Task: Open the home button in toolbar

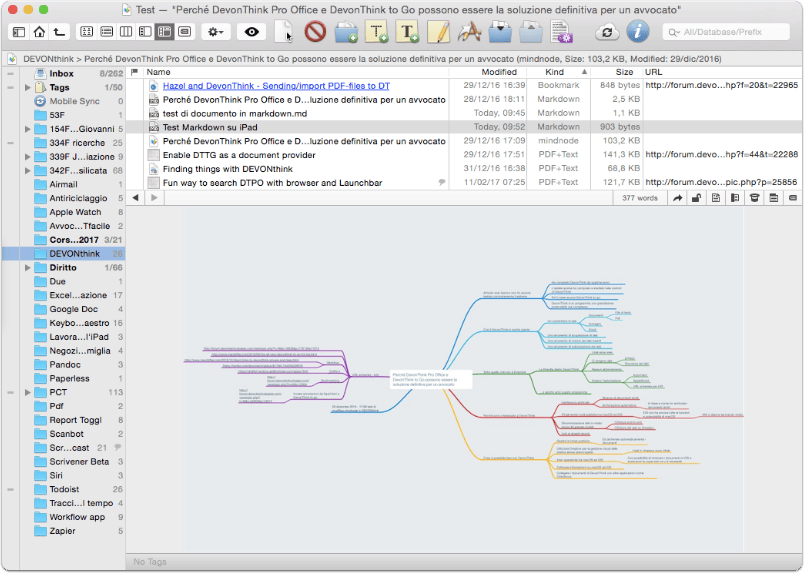Action: pyautogui.click(x=39, y=32)
